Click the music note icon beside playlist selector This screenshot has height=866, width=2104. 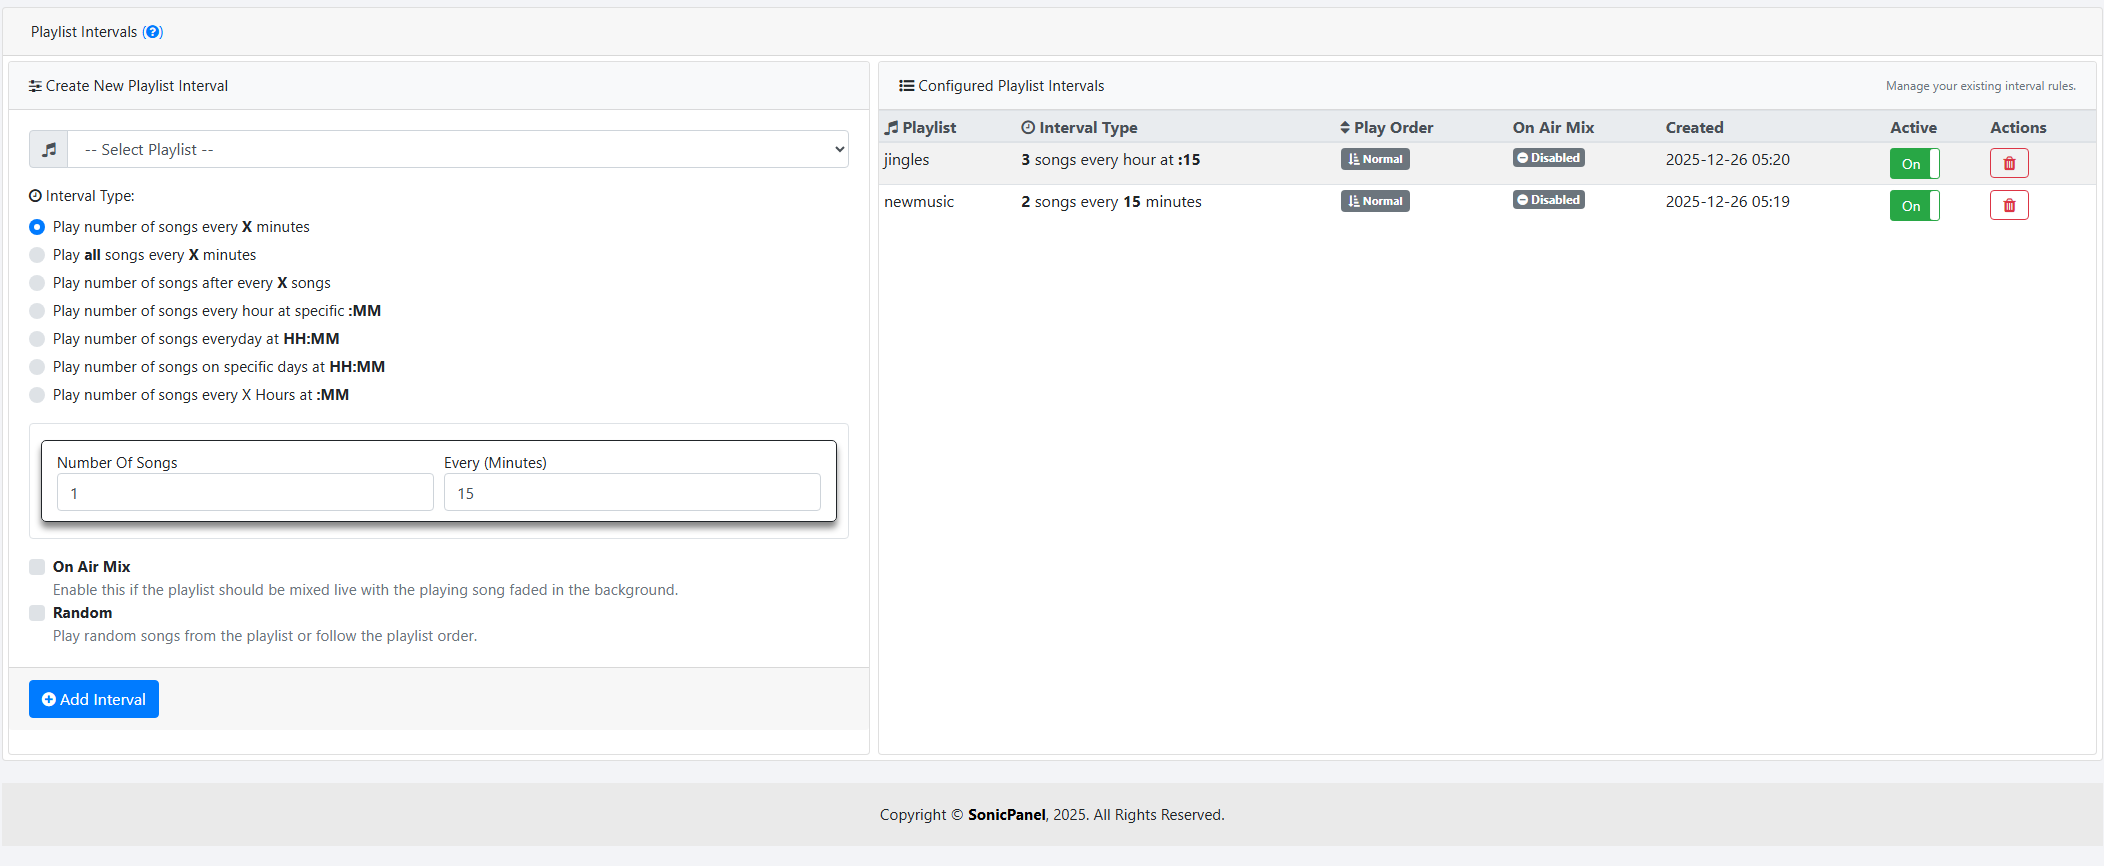tap(49, 150)
